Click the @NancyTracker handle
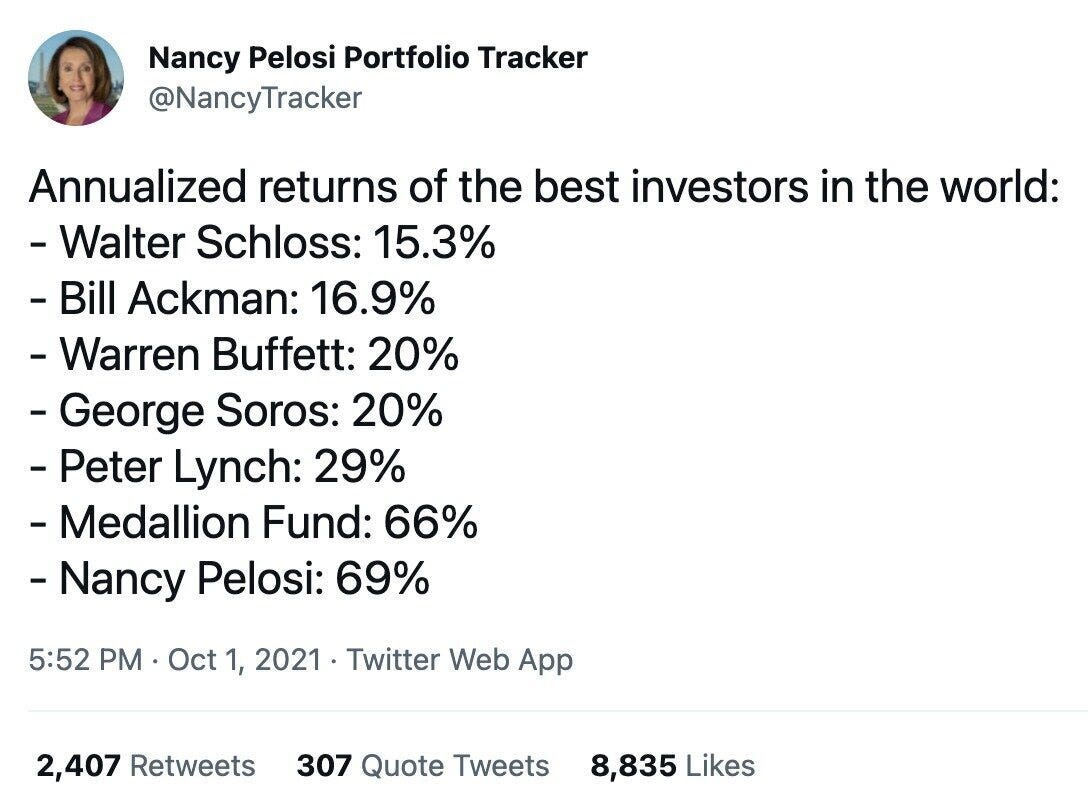 tap(255, 98)
